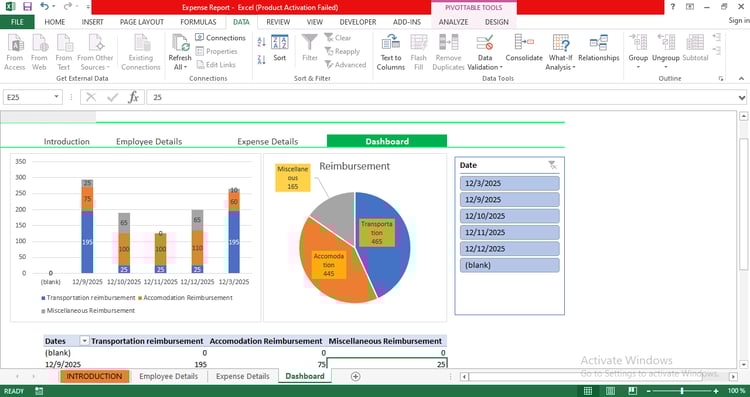Click the Undo arrow
Screen dimensions: 750x397
(44, 7)
